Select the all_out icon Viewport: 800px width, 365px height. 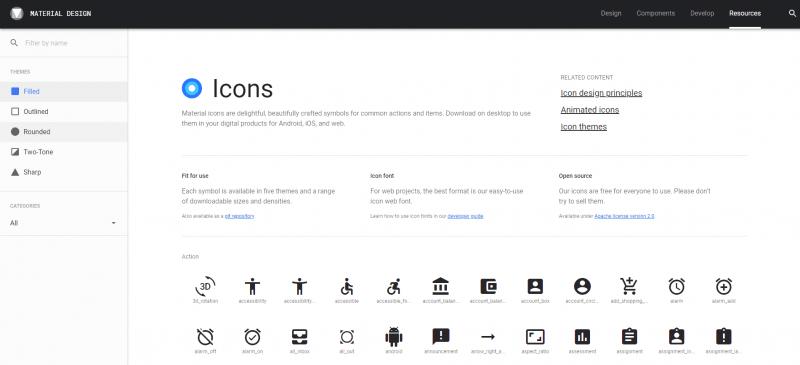346,336
